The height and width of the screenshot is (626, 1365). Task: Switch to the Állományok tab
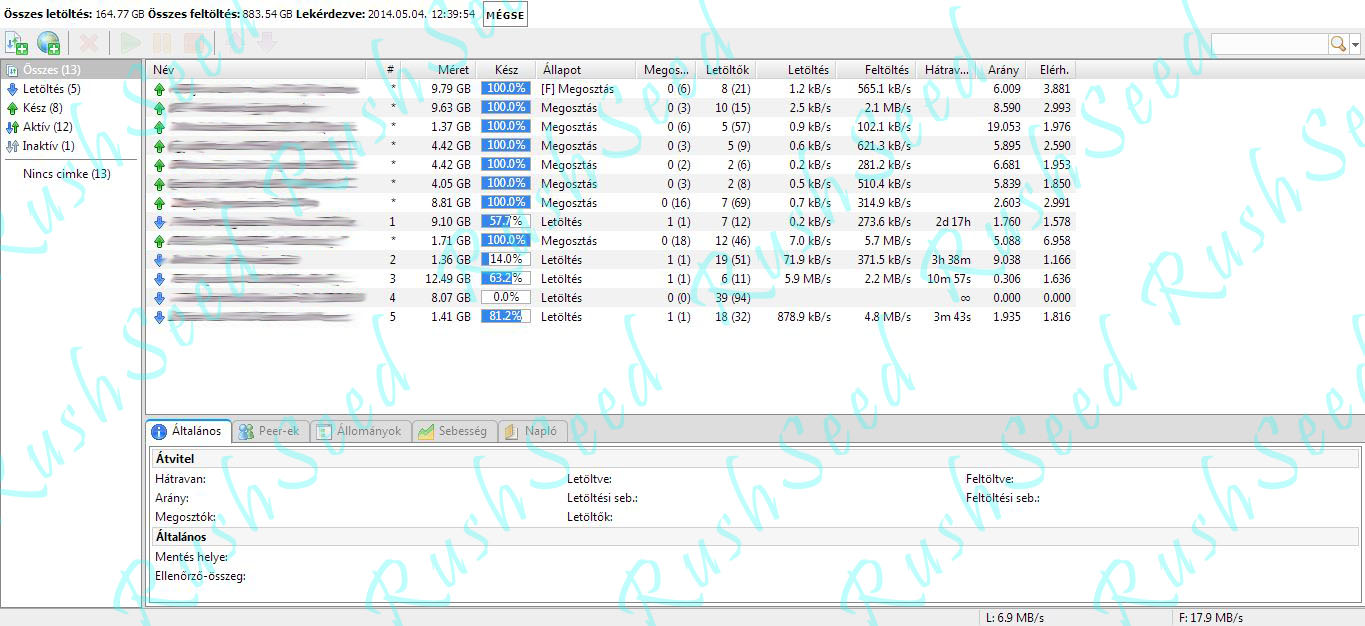(x=360, y=431)
